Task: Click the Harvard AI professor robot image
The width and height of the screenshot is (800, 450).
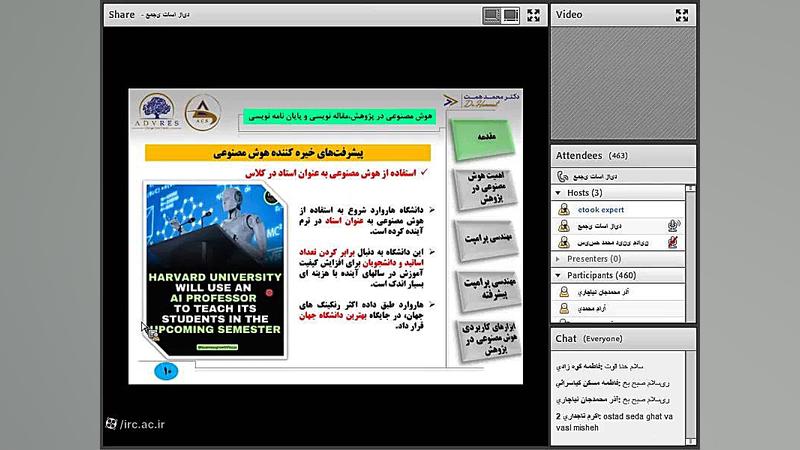Action: coord(215,270)
